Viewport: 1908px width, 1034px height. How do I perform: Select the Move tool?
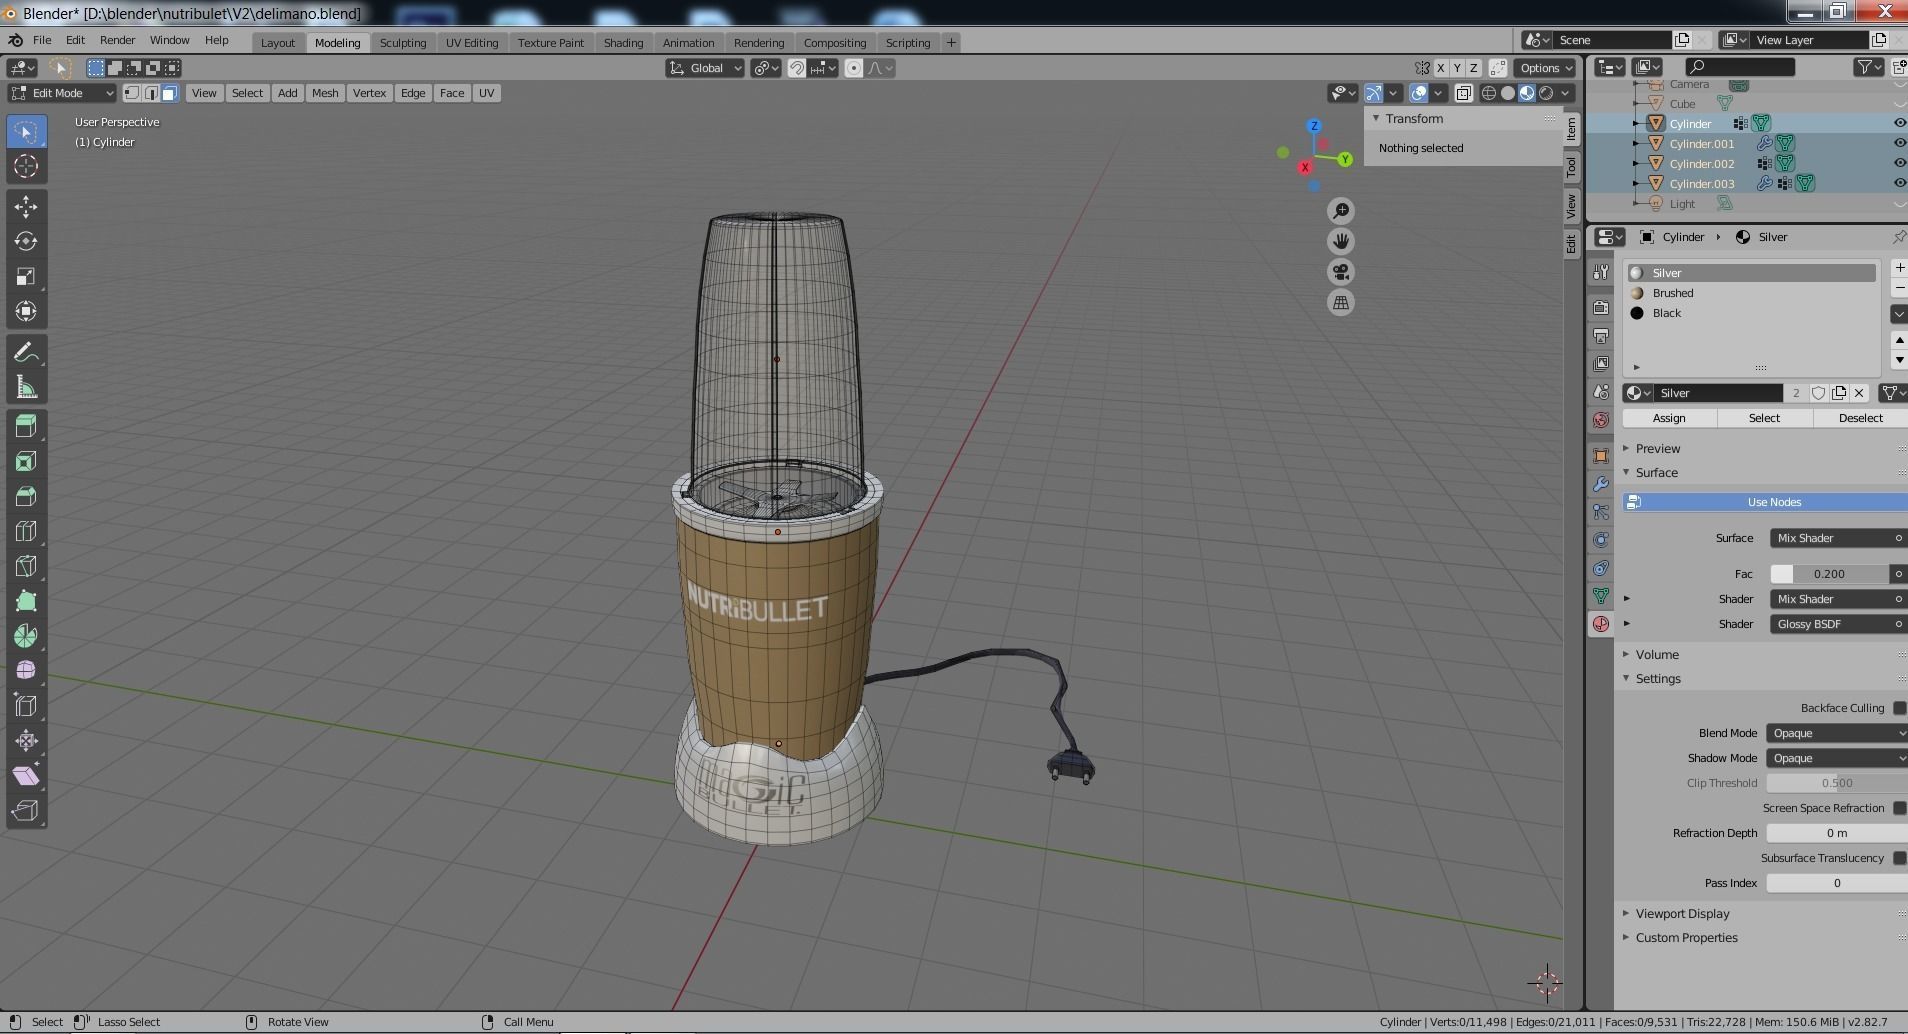pos(26,207)
